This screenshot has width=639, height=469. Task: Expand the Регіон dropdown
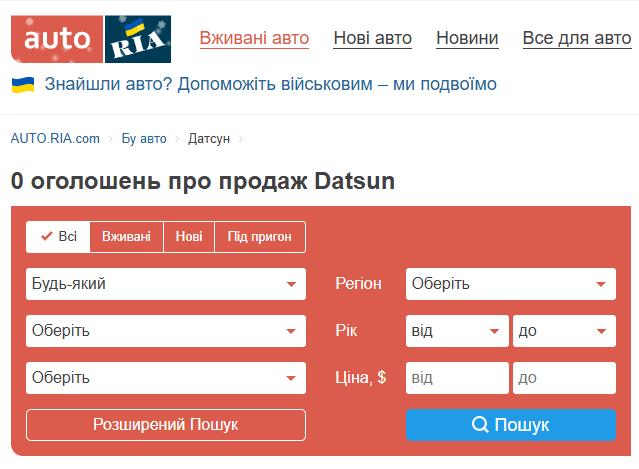click(510, 284)
